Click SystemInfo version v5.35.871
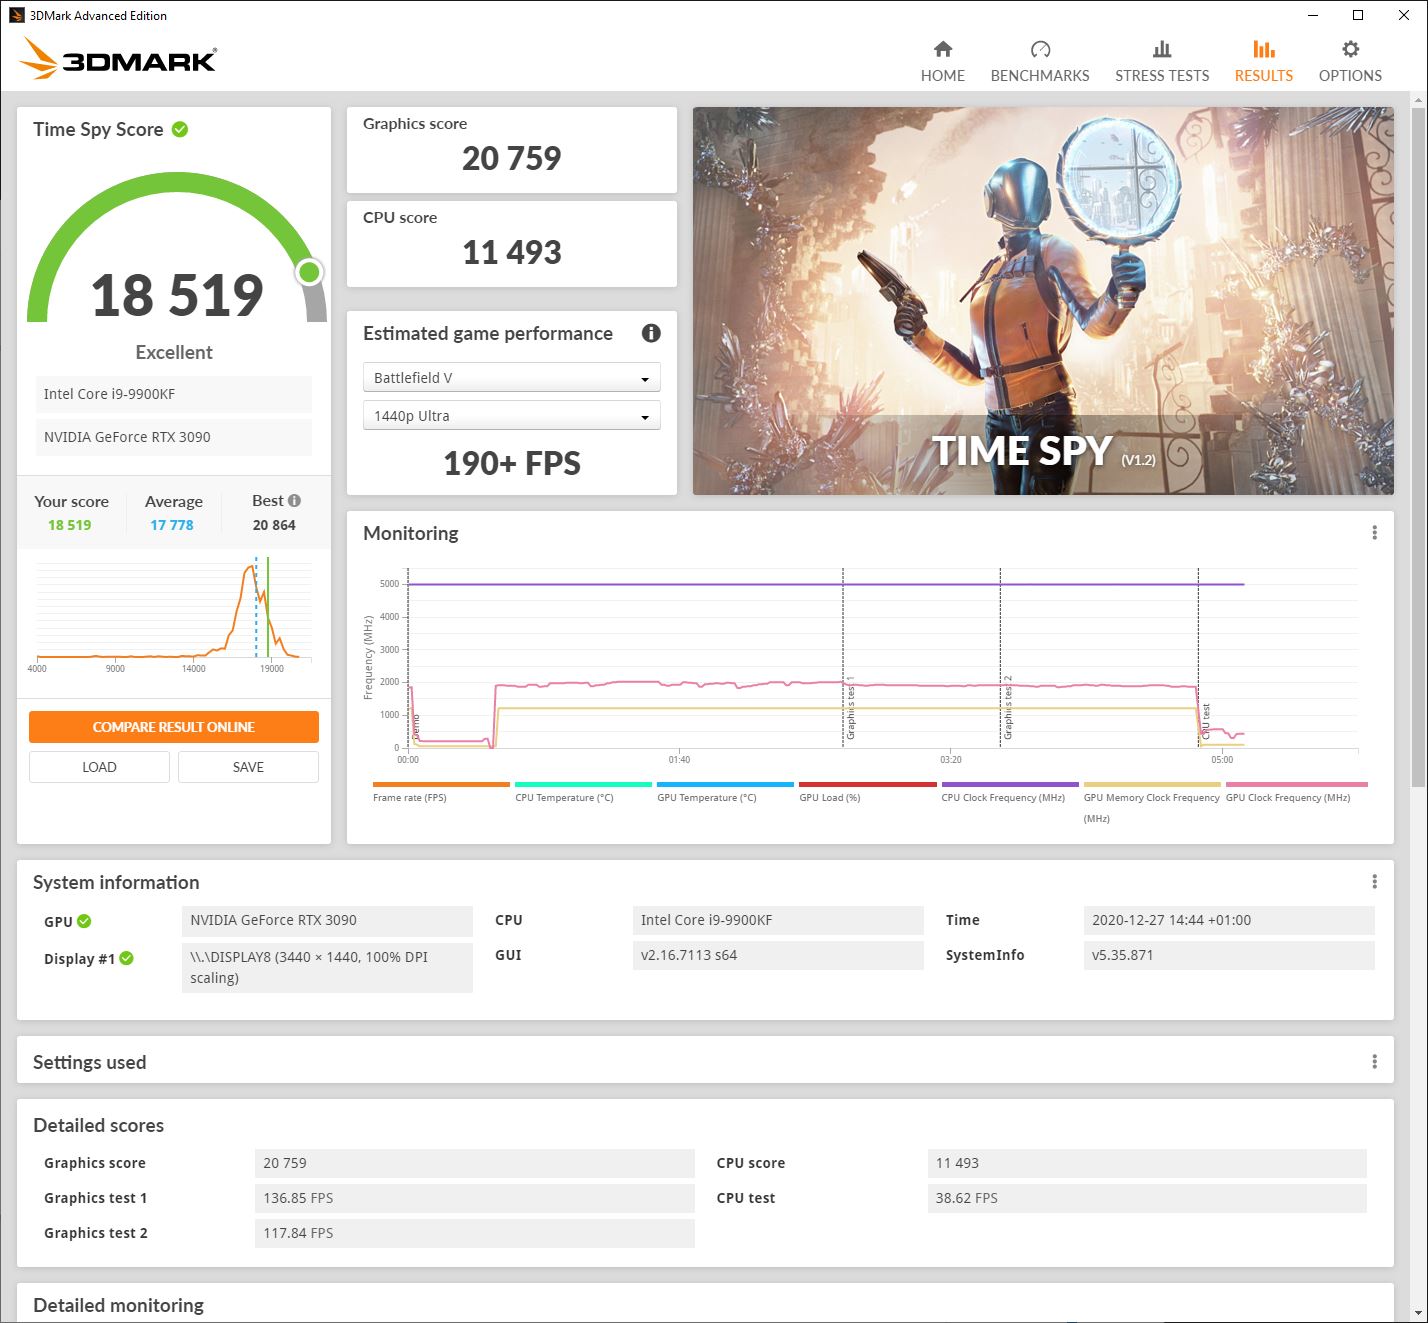The height and width of the screenshot is (1323, 1428). [x=1229, y=955]
